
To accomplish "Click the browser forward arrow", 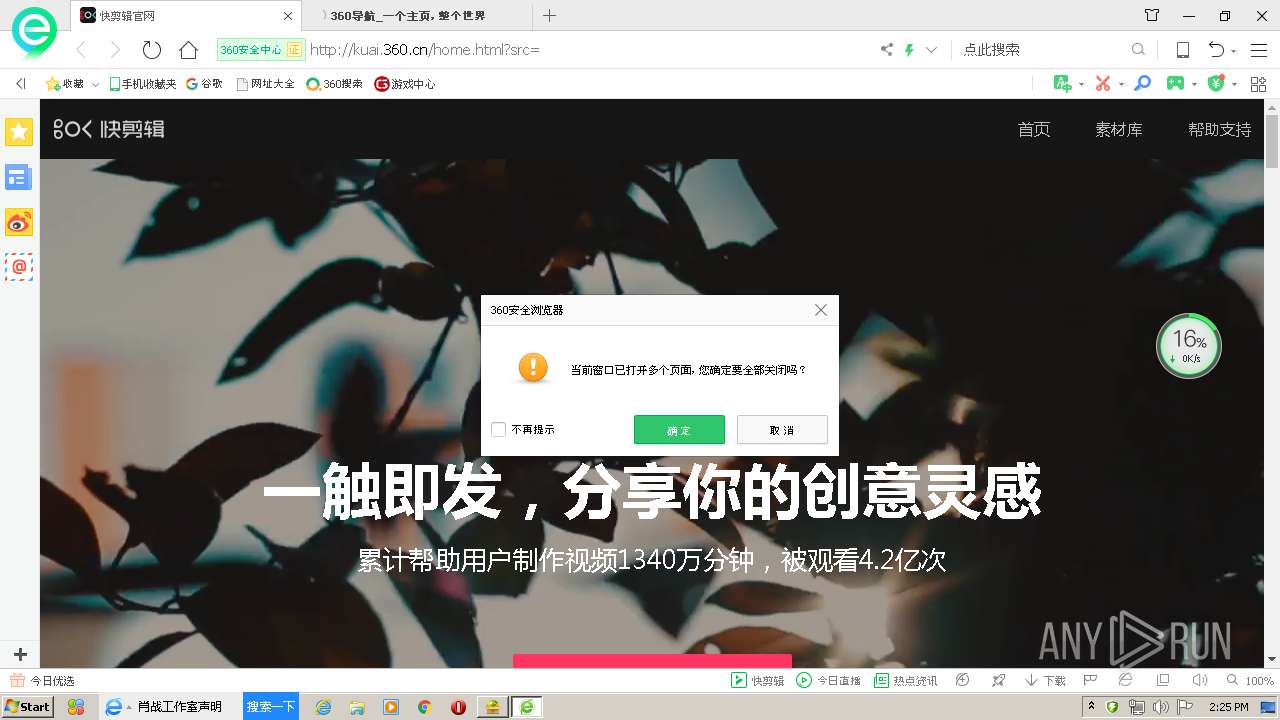I will (x=115, y=49).
